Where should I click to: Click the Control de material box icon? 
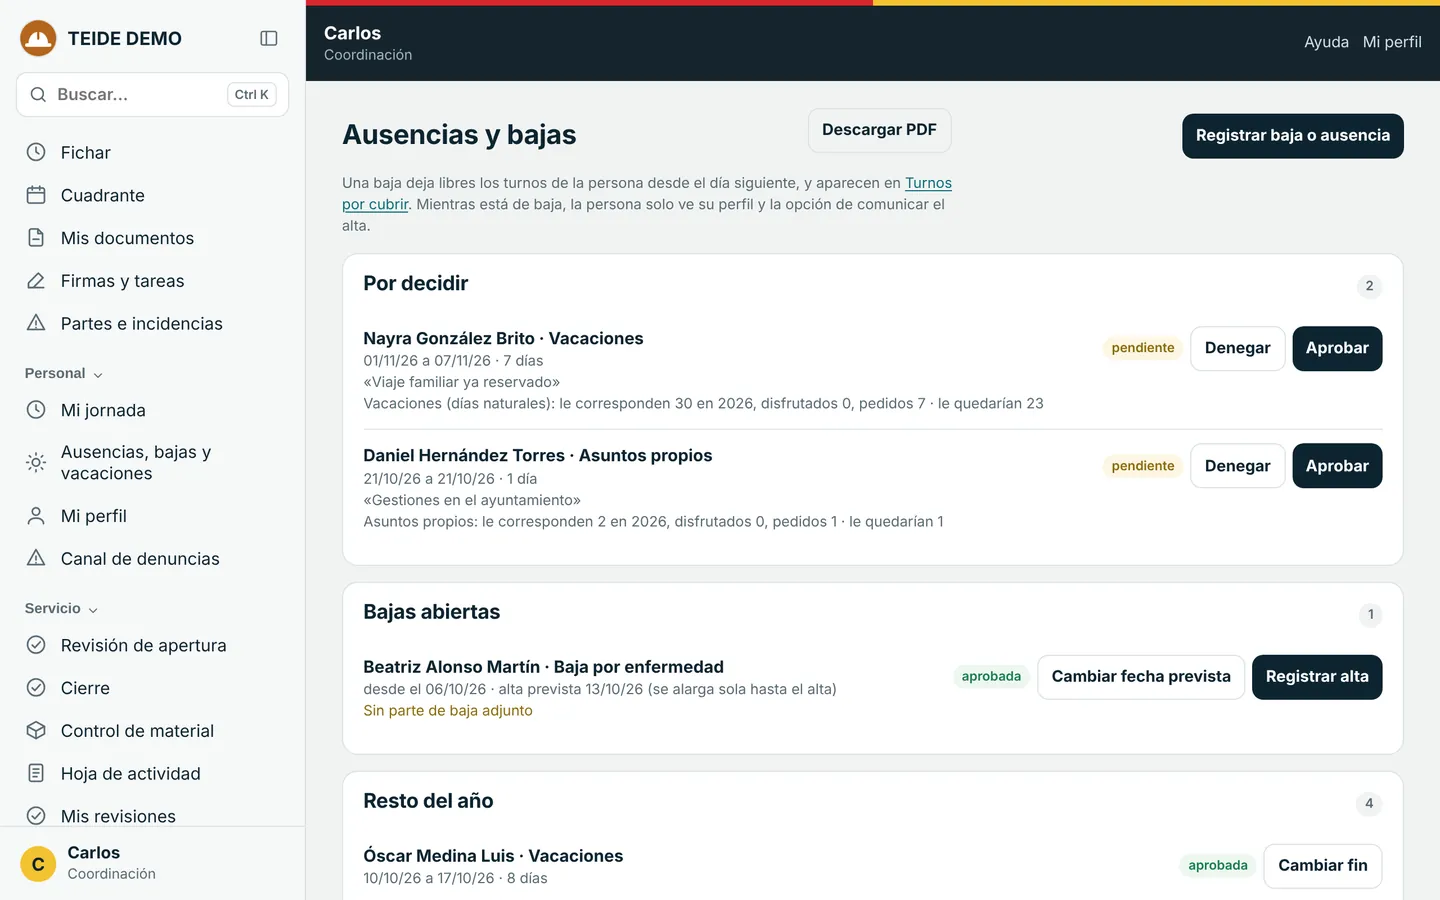pos(36,730)
